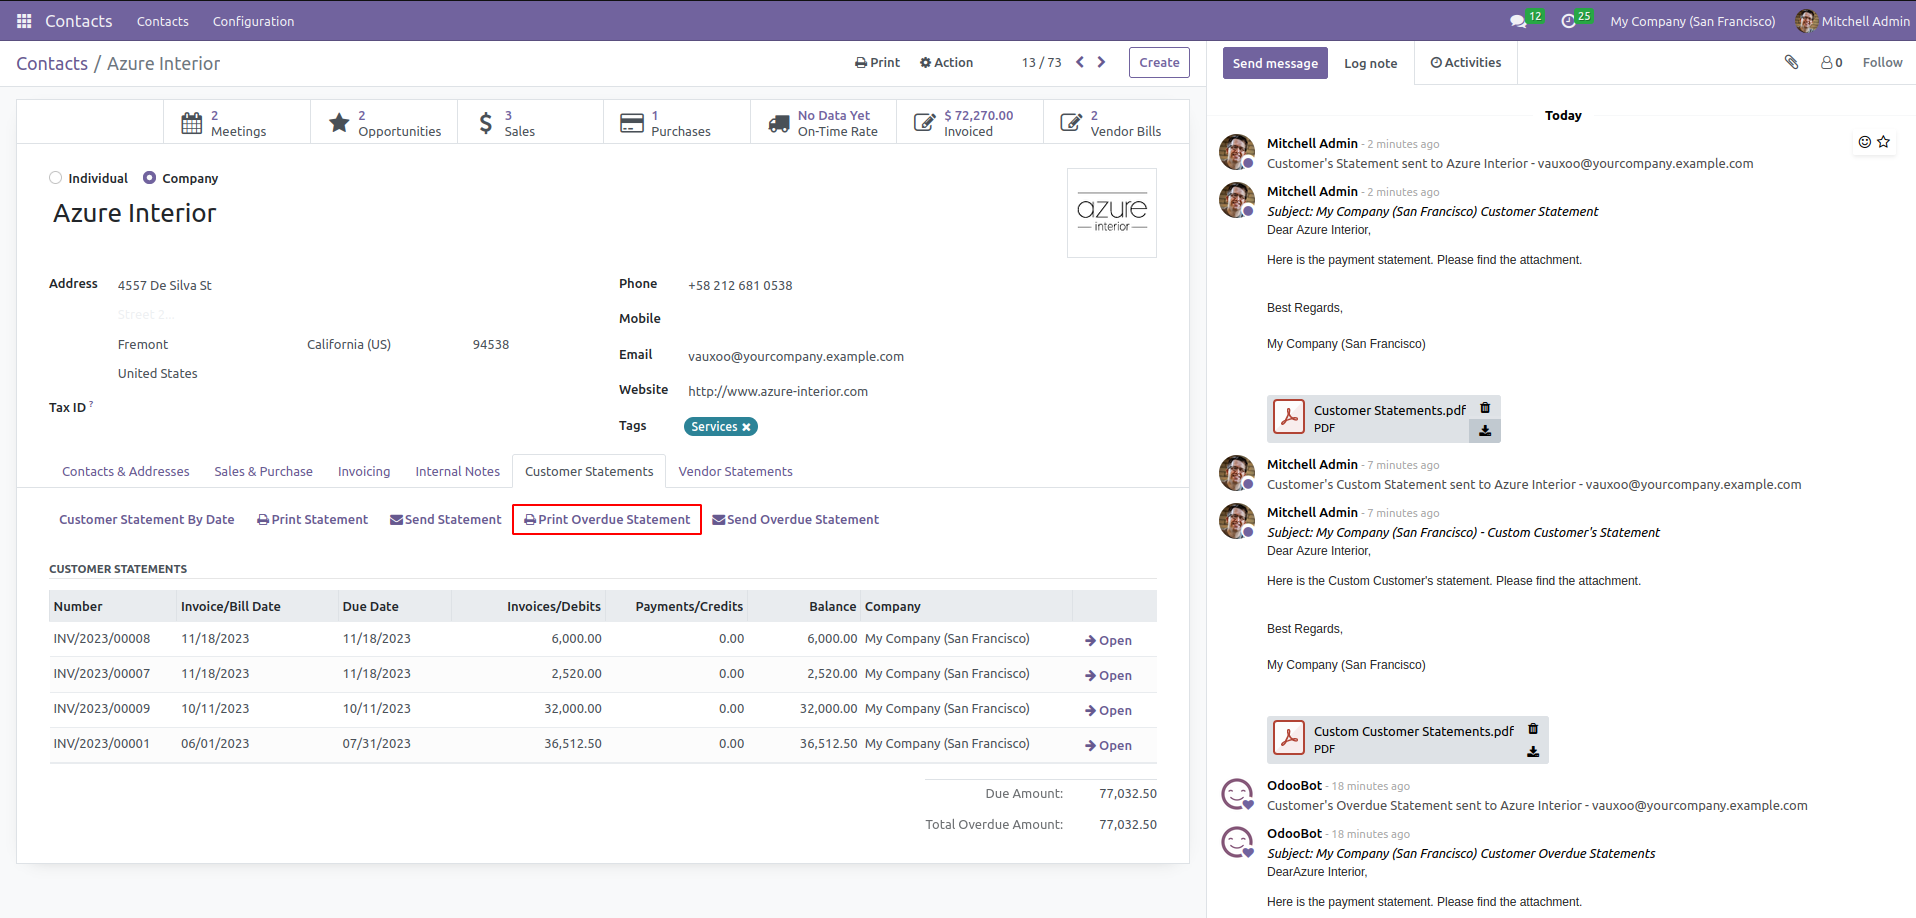The width and height of the screenshot is (1916, 918).
Task: Switch to Sales & Purchase tab
Action: 263,471
